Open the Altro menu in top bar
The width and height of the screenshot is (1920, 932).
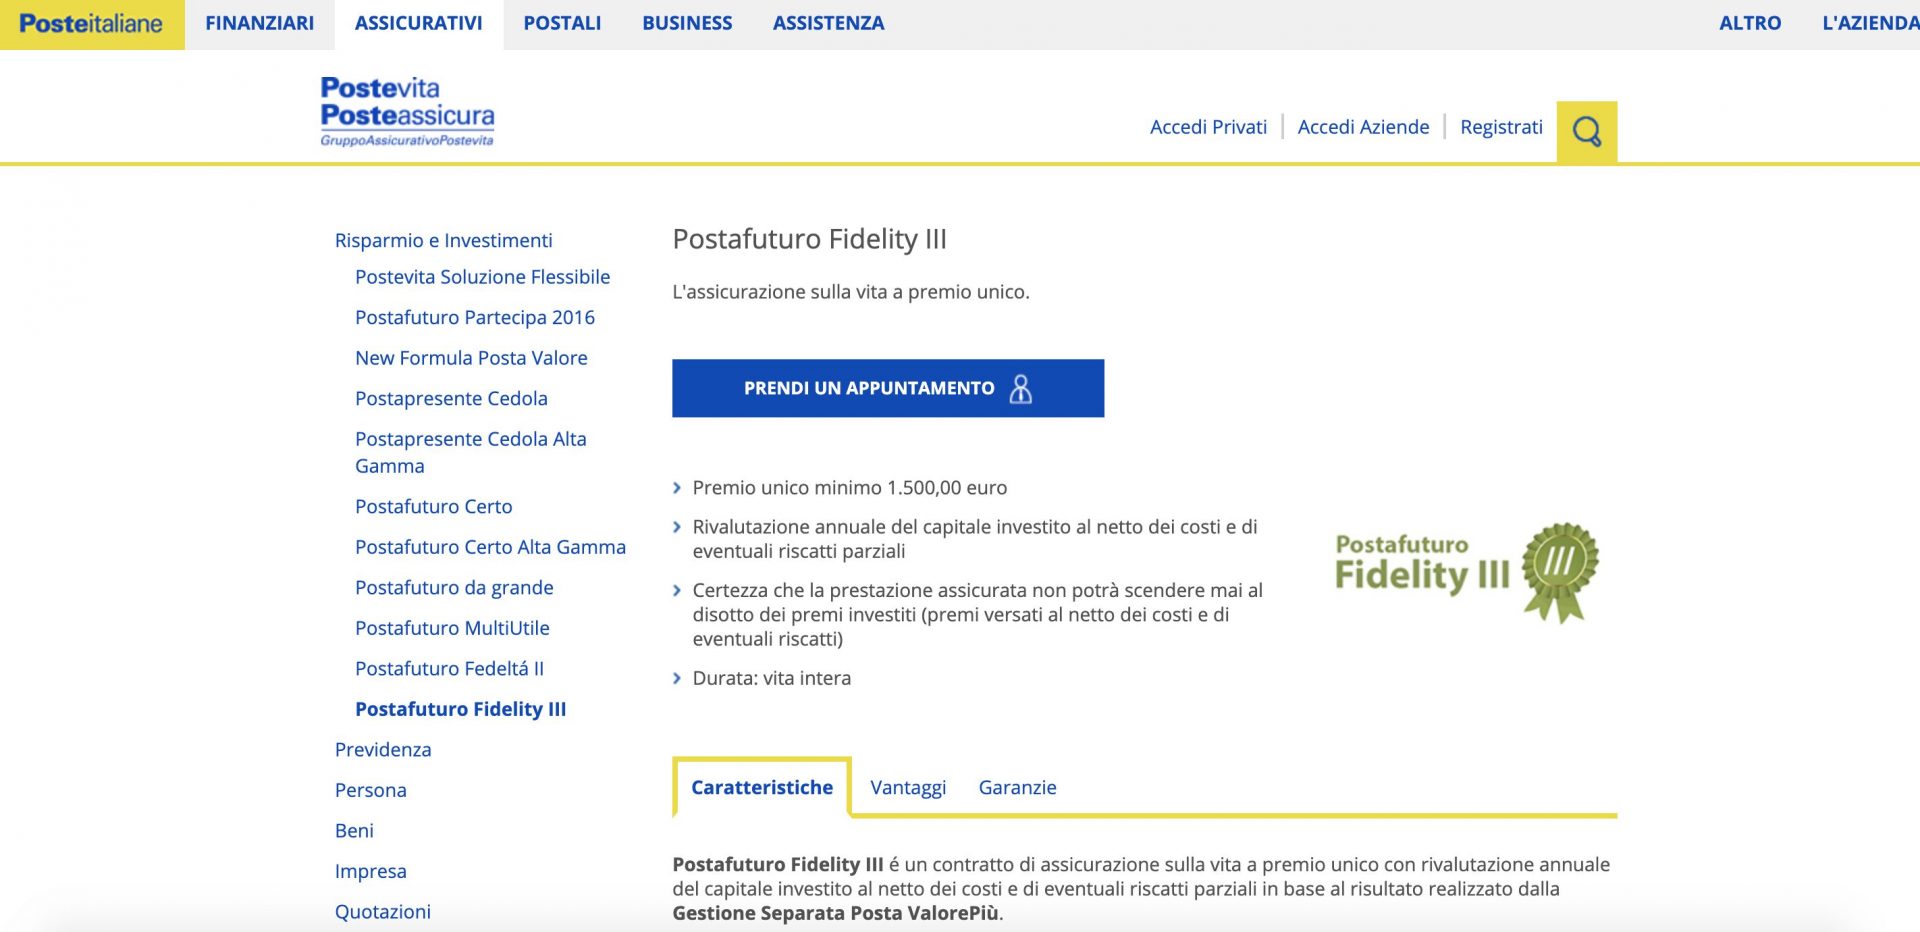[x=1749, y=23]
